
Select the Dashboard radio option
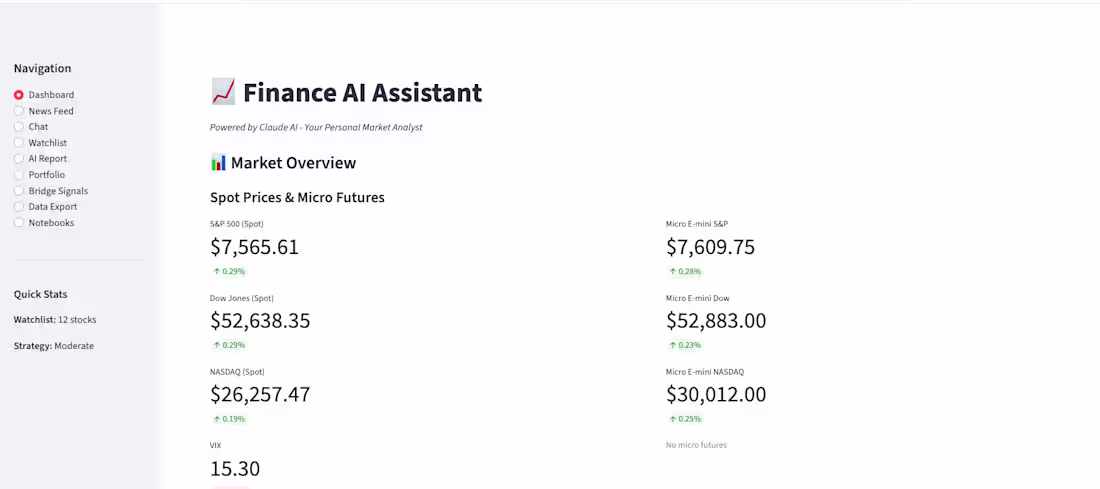tap(43, 95)
